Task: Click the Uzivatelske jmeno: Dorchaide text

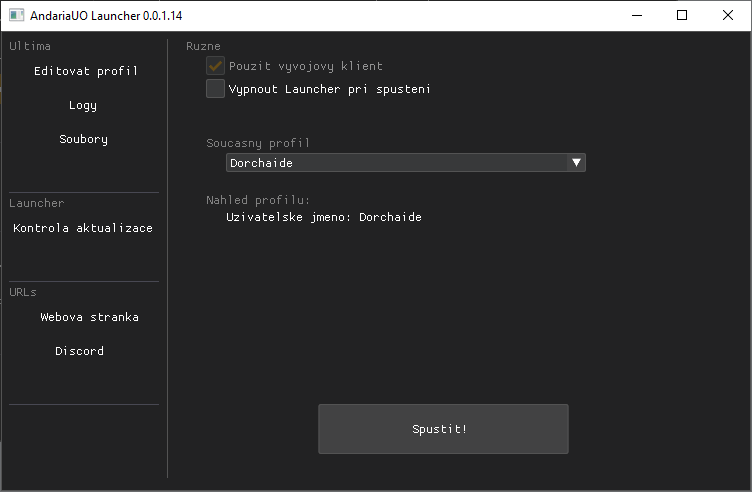Action: click(324, 217)
